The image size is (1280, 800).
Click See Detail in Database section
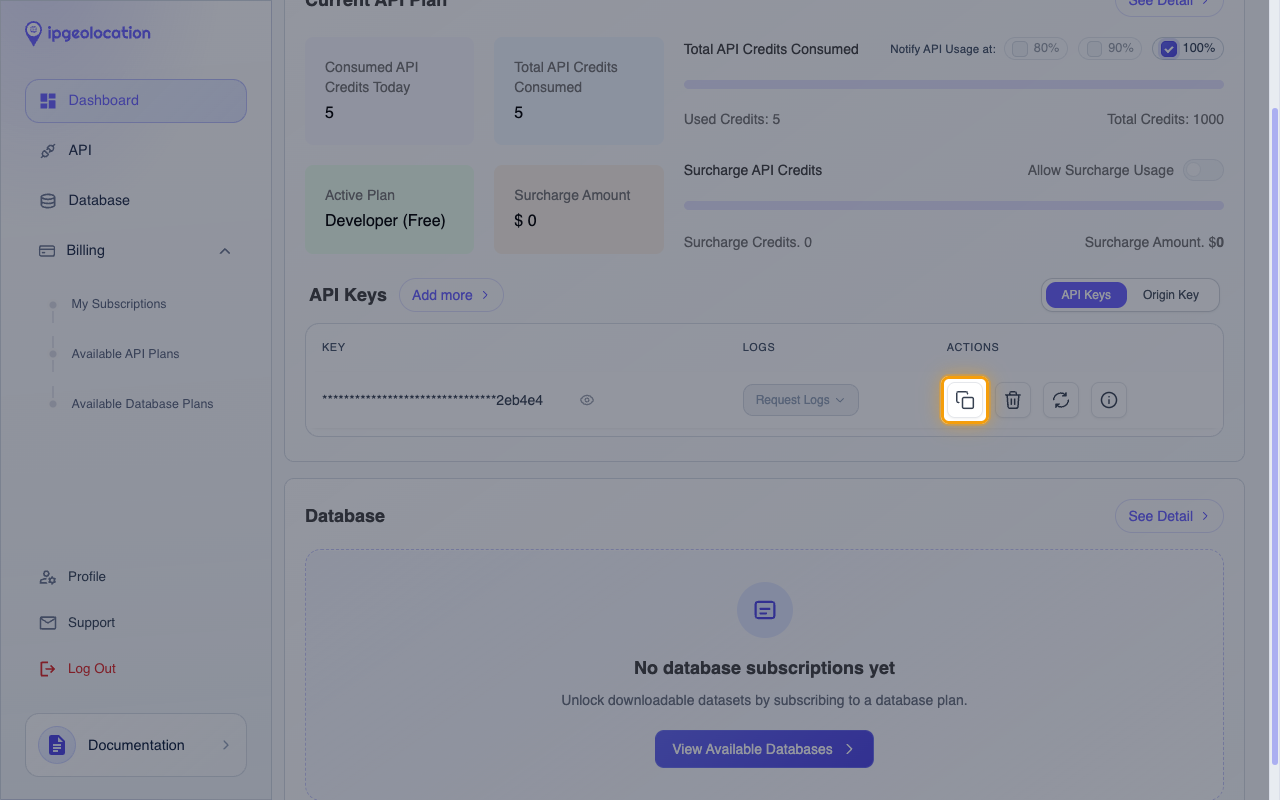[1169, 516]
